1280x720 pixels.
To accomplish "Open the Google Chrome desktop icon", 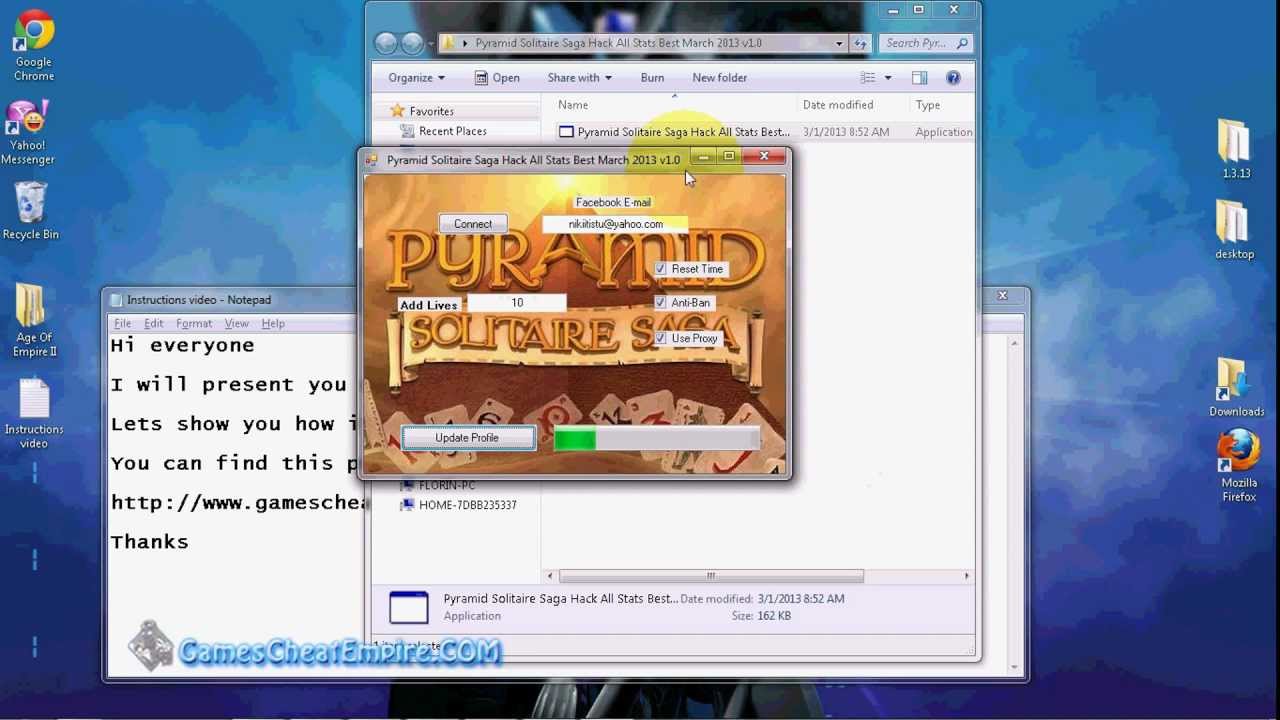I will (x=33, y=46).
